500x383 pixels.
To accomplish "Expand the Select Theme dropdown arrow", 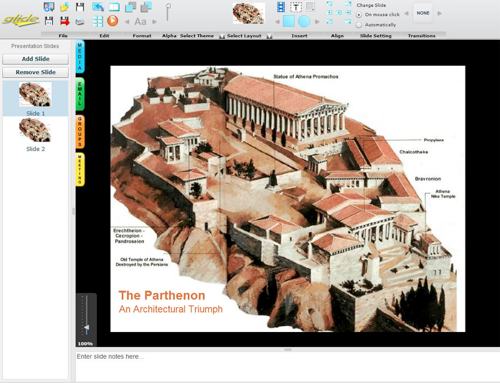I will coord(222,36).
